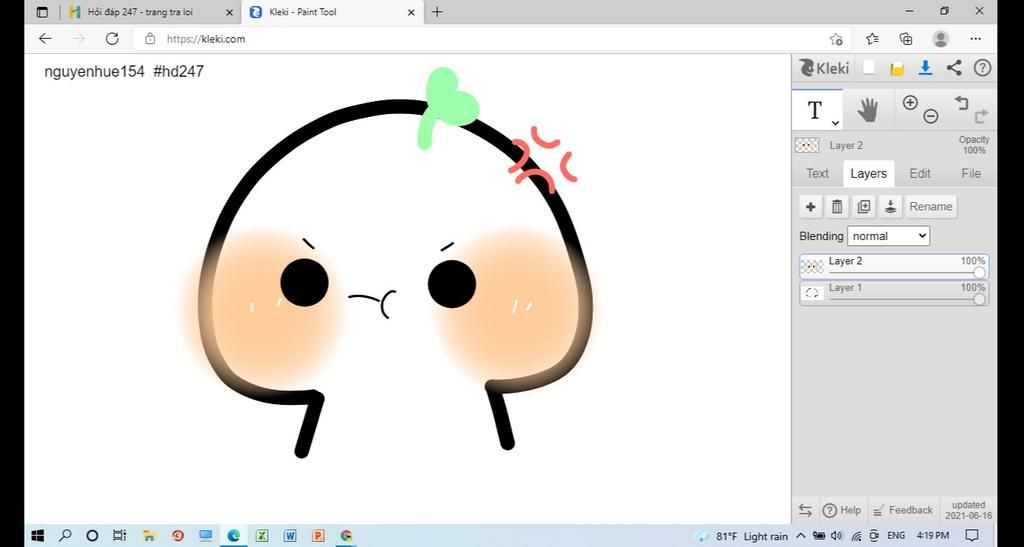Expand the tool chooser arrow under Text tool

[x=835, y=123]
